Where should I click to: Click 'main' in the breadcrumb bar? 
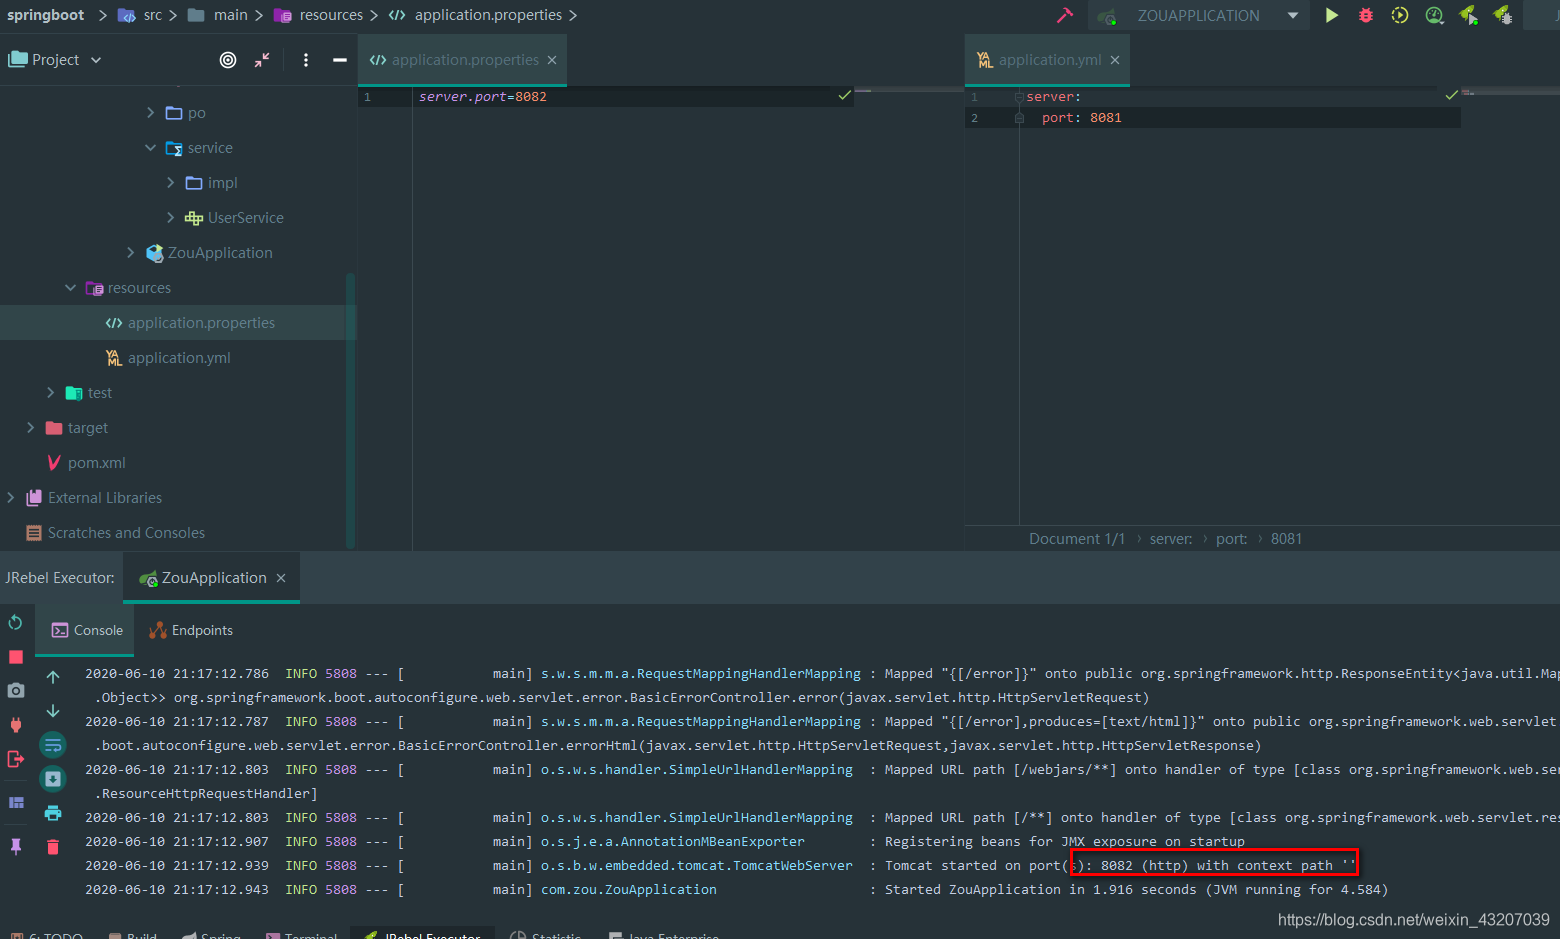[x=230, y=15]
